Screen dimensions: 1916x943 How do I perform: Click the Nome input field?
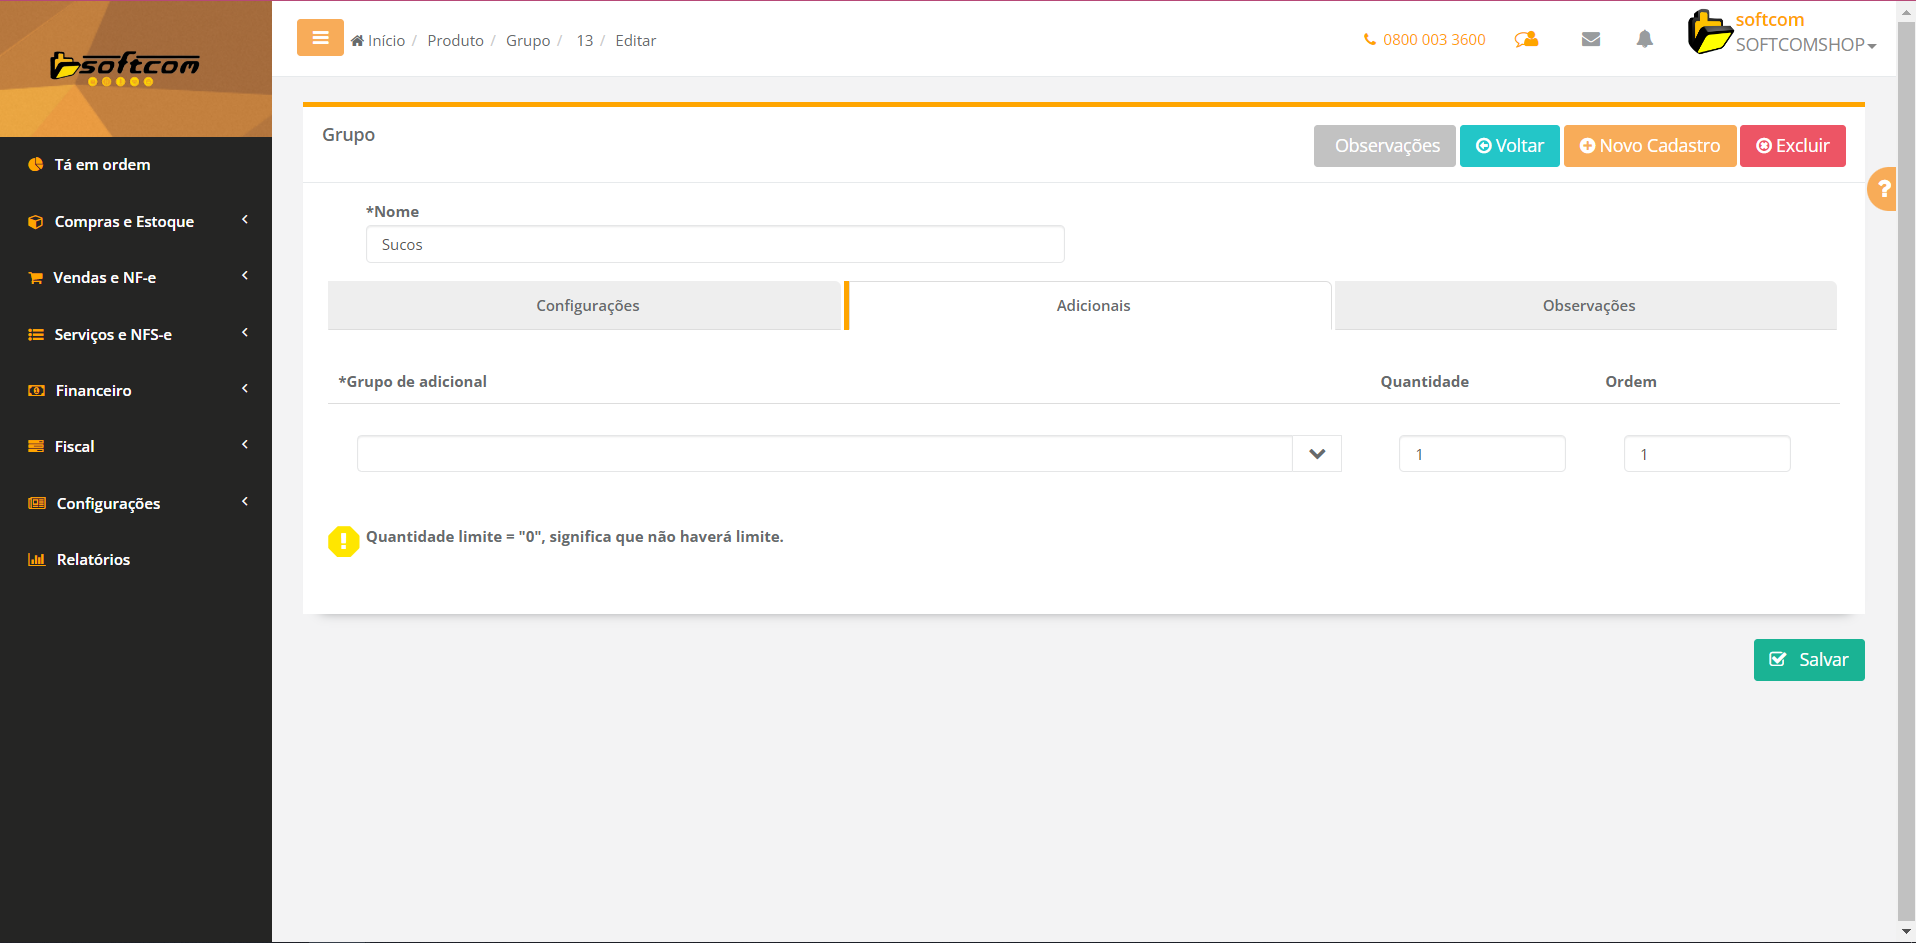pos(714,245)
